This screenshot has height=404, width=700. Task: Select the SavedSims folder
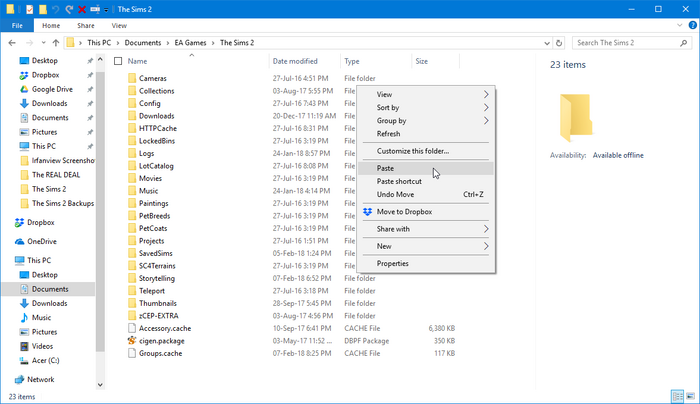[155, 254]
